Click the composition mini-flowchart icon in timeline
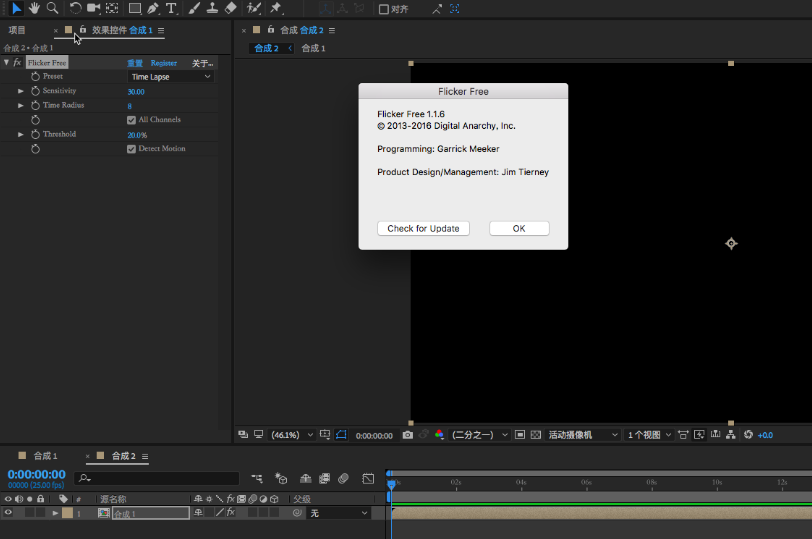Viewport: 812px width, 539px height. 257,478
